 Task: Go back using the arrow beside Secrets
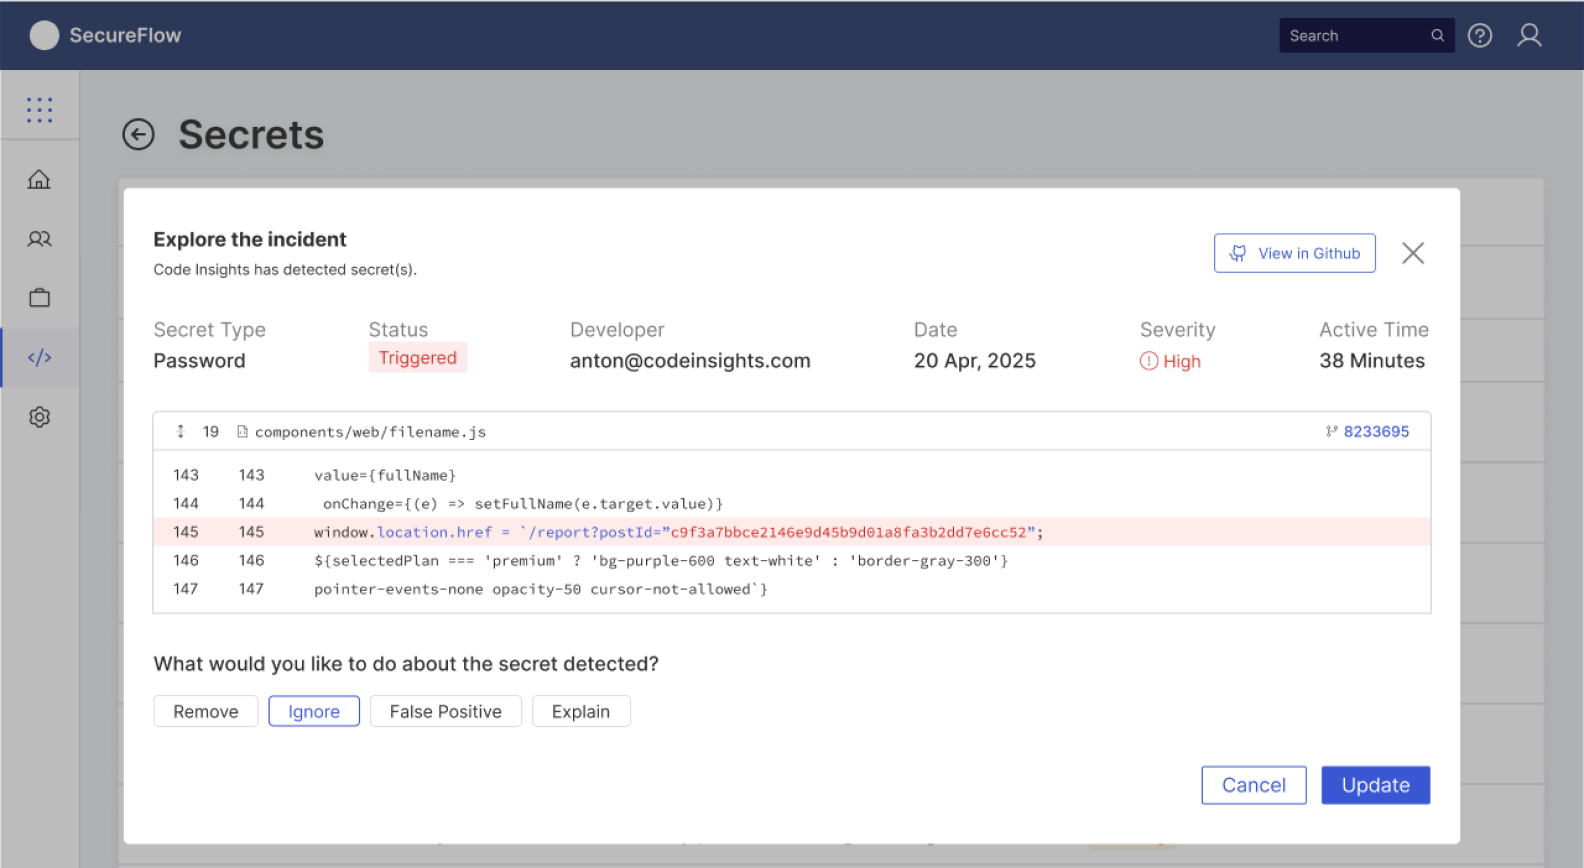click(138, 135)
